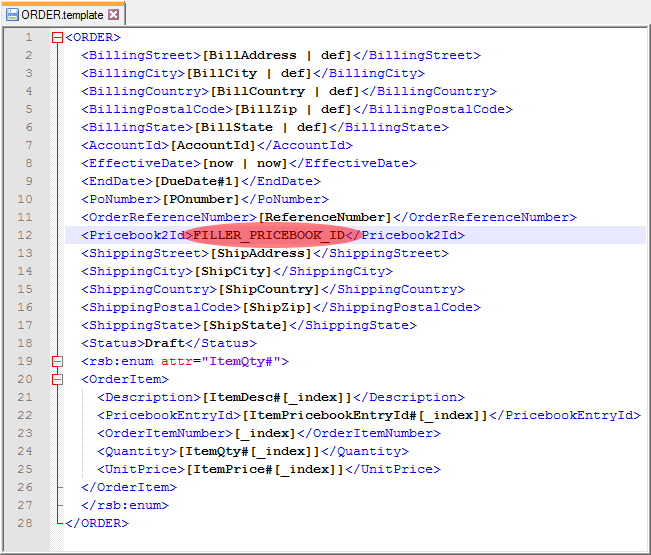This screenshot has height=555, width=651.
Task: Place cursor in [ReferenceNumber] on line 11
Action: pyautogui.click(x=325, y=218)
